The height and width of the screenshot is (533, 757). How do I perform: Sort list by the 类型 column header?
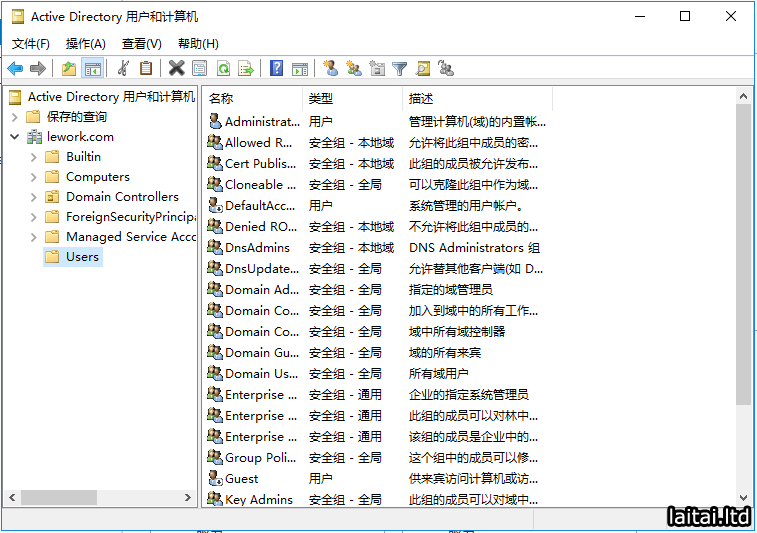pos(321,98)
